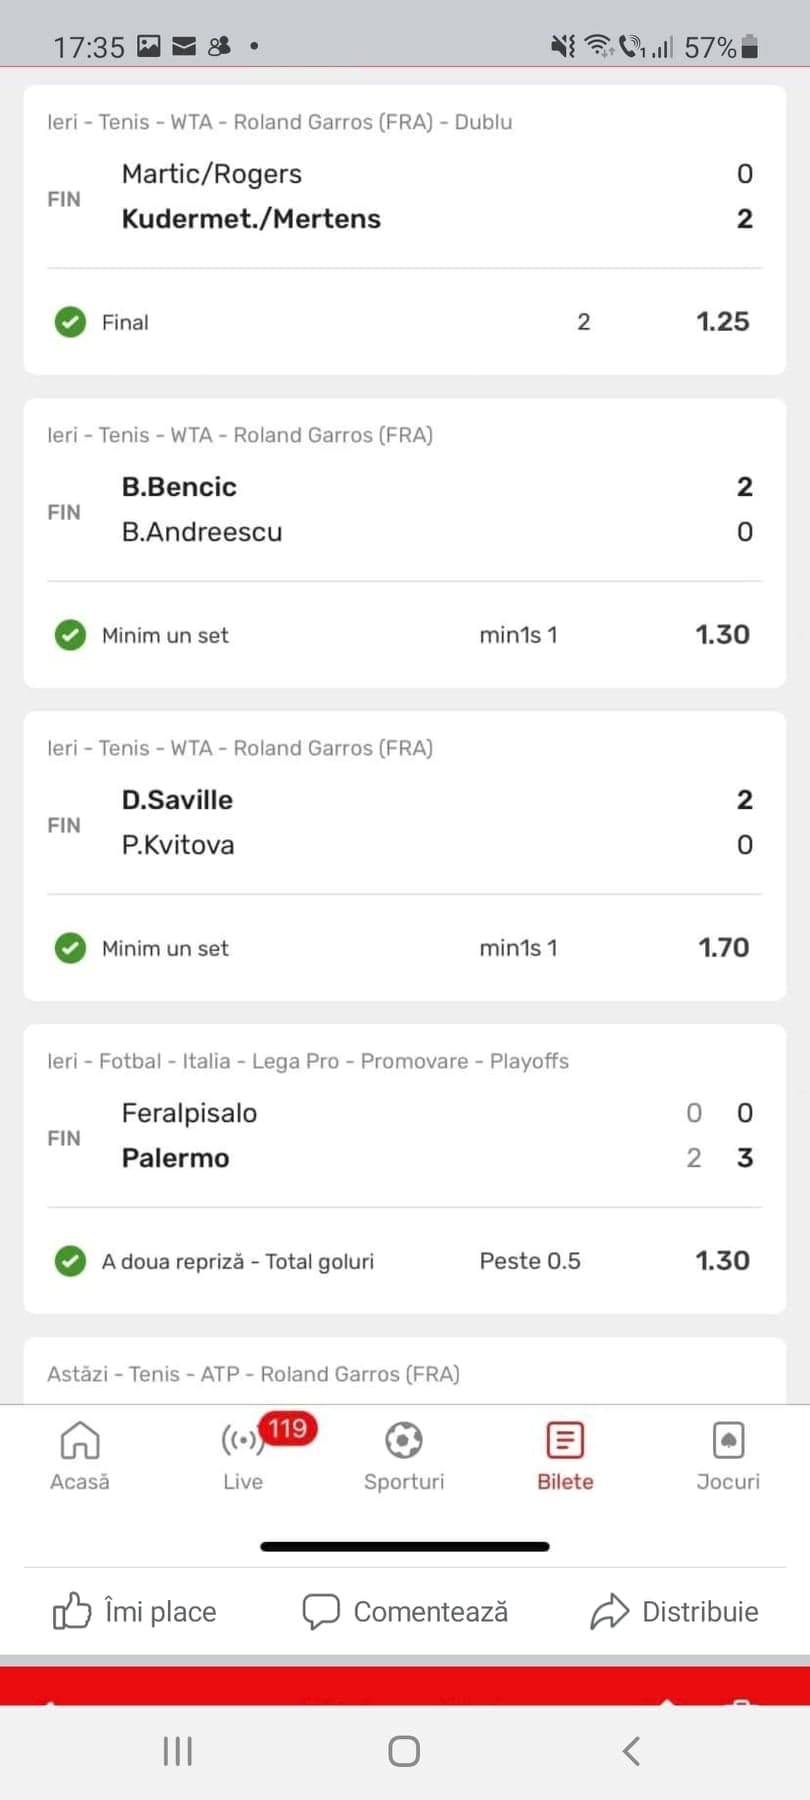The height and width of the screenshot is (1800, 810).
Task: Tap the Comentează speech bubble icon
Action: click(x=321, y=1611)
